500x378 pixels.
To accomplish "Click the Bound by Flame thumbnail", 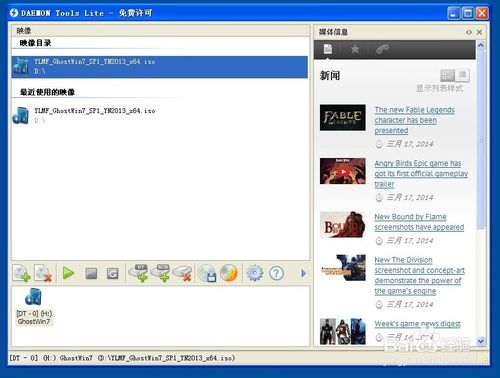I will (343, 224).
